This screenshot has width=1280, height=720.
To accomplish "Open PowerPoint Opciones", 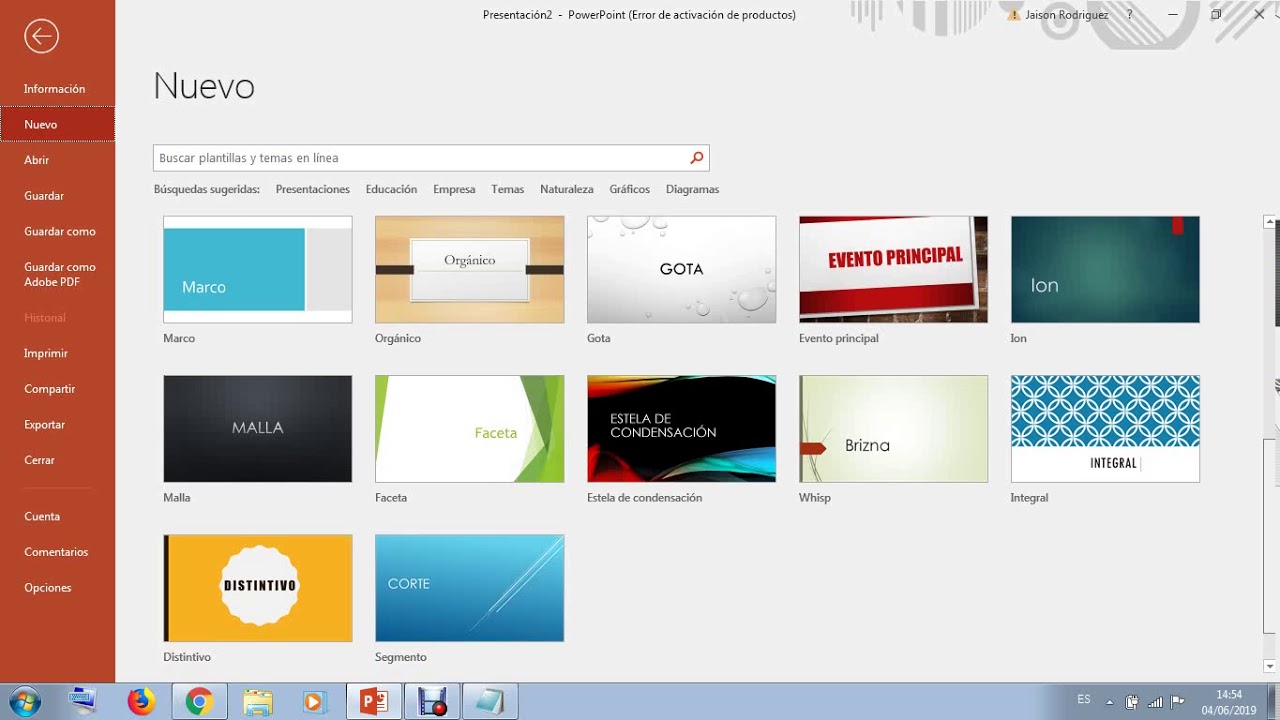I will click(57, 587).
